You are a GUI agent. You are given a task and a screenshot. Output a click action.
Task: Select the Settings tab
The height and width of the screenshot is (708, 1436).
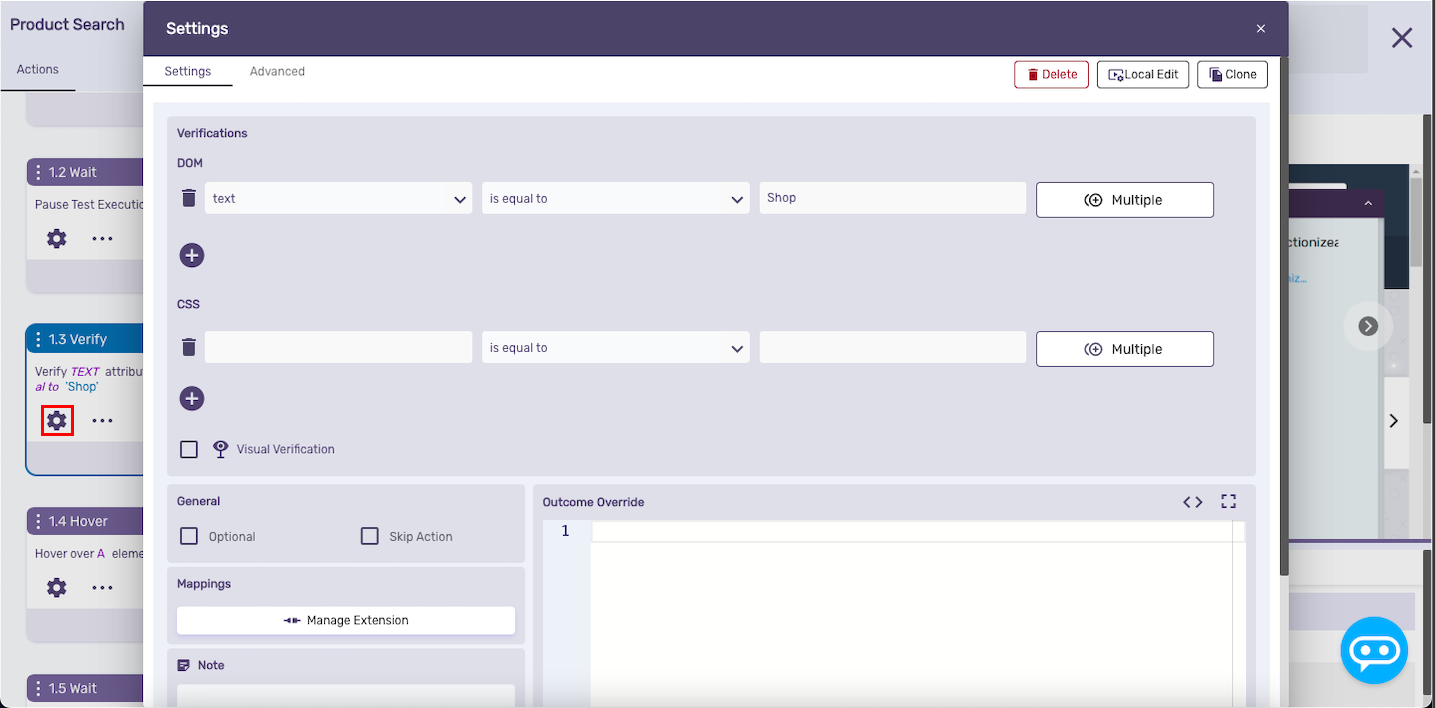188,71
